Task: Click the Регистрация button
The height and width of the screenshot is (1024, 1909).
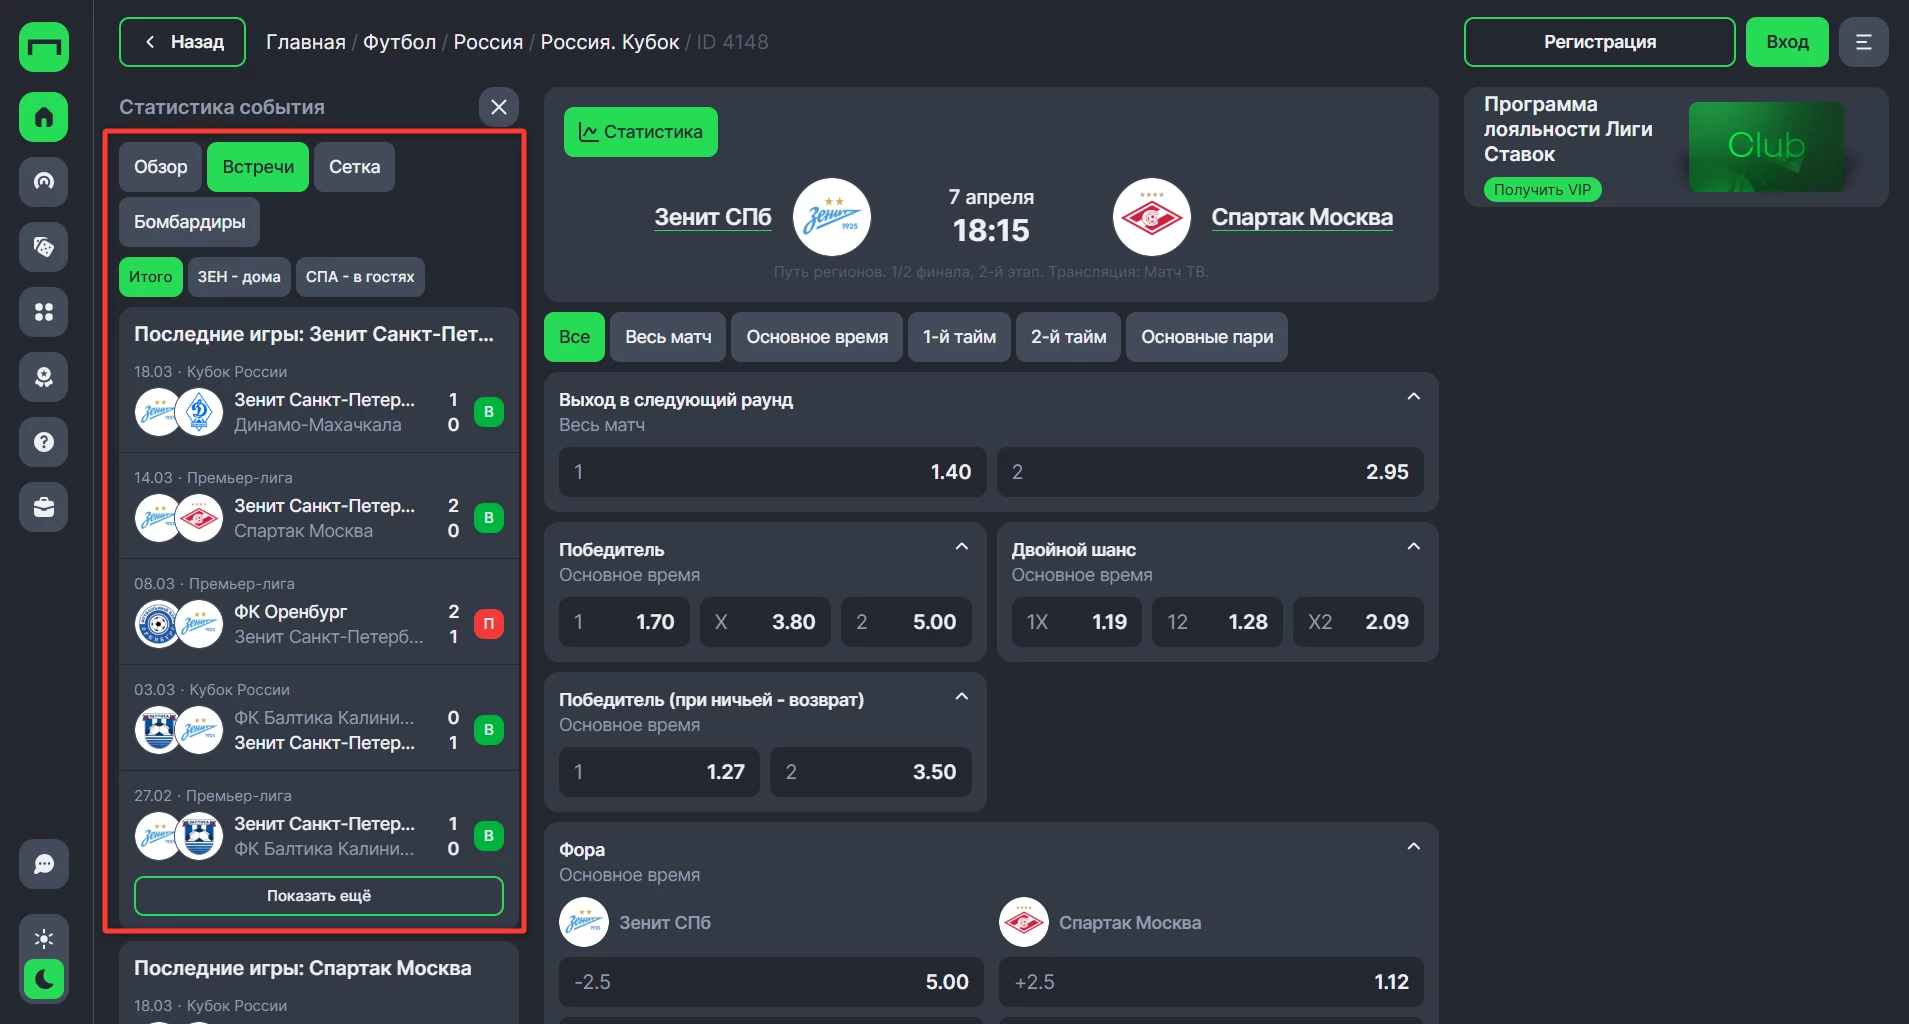Action: (1599, 42)
